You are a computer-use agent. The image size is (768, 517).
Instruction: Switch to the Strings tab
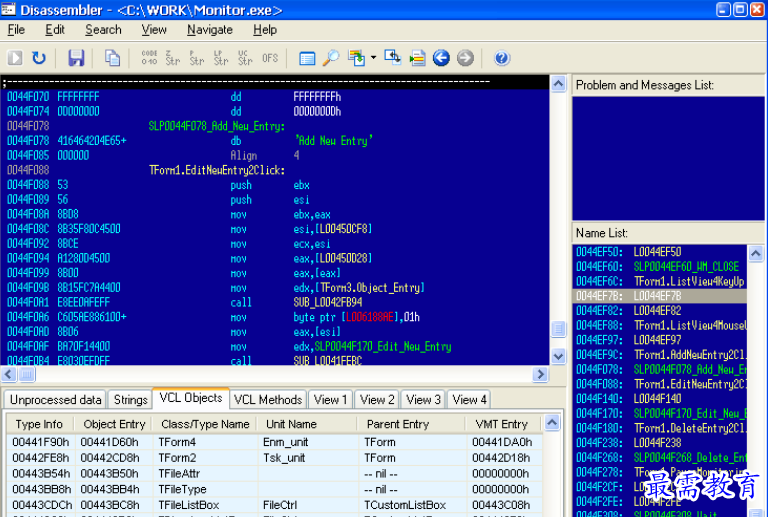130,400
